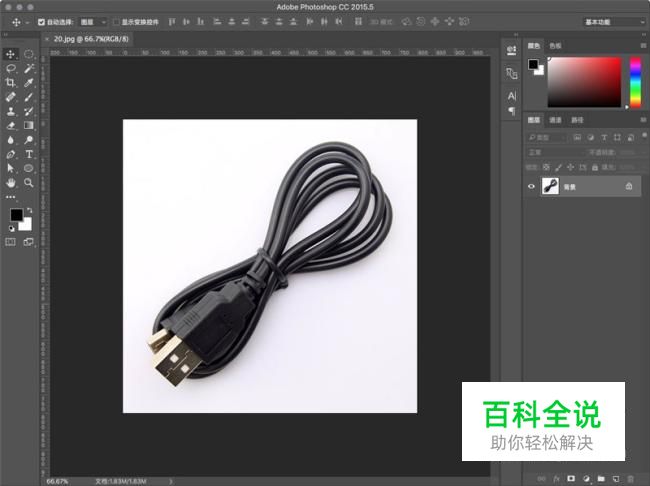Click Auto-Align Layers button in options bar
This screenshot has width=650, height=486.
(x=358, y=22)
